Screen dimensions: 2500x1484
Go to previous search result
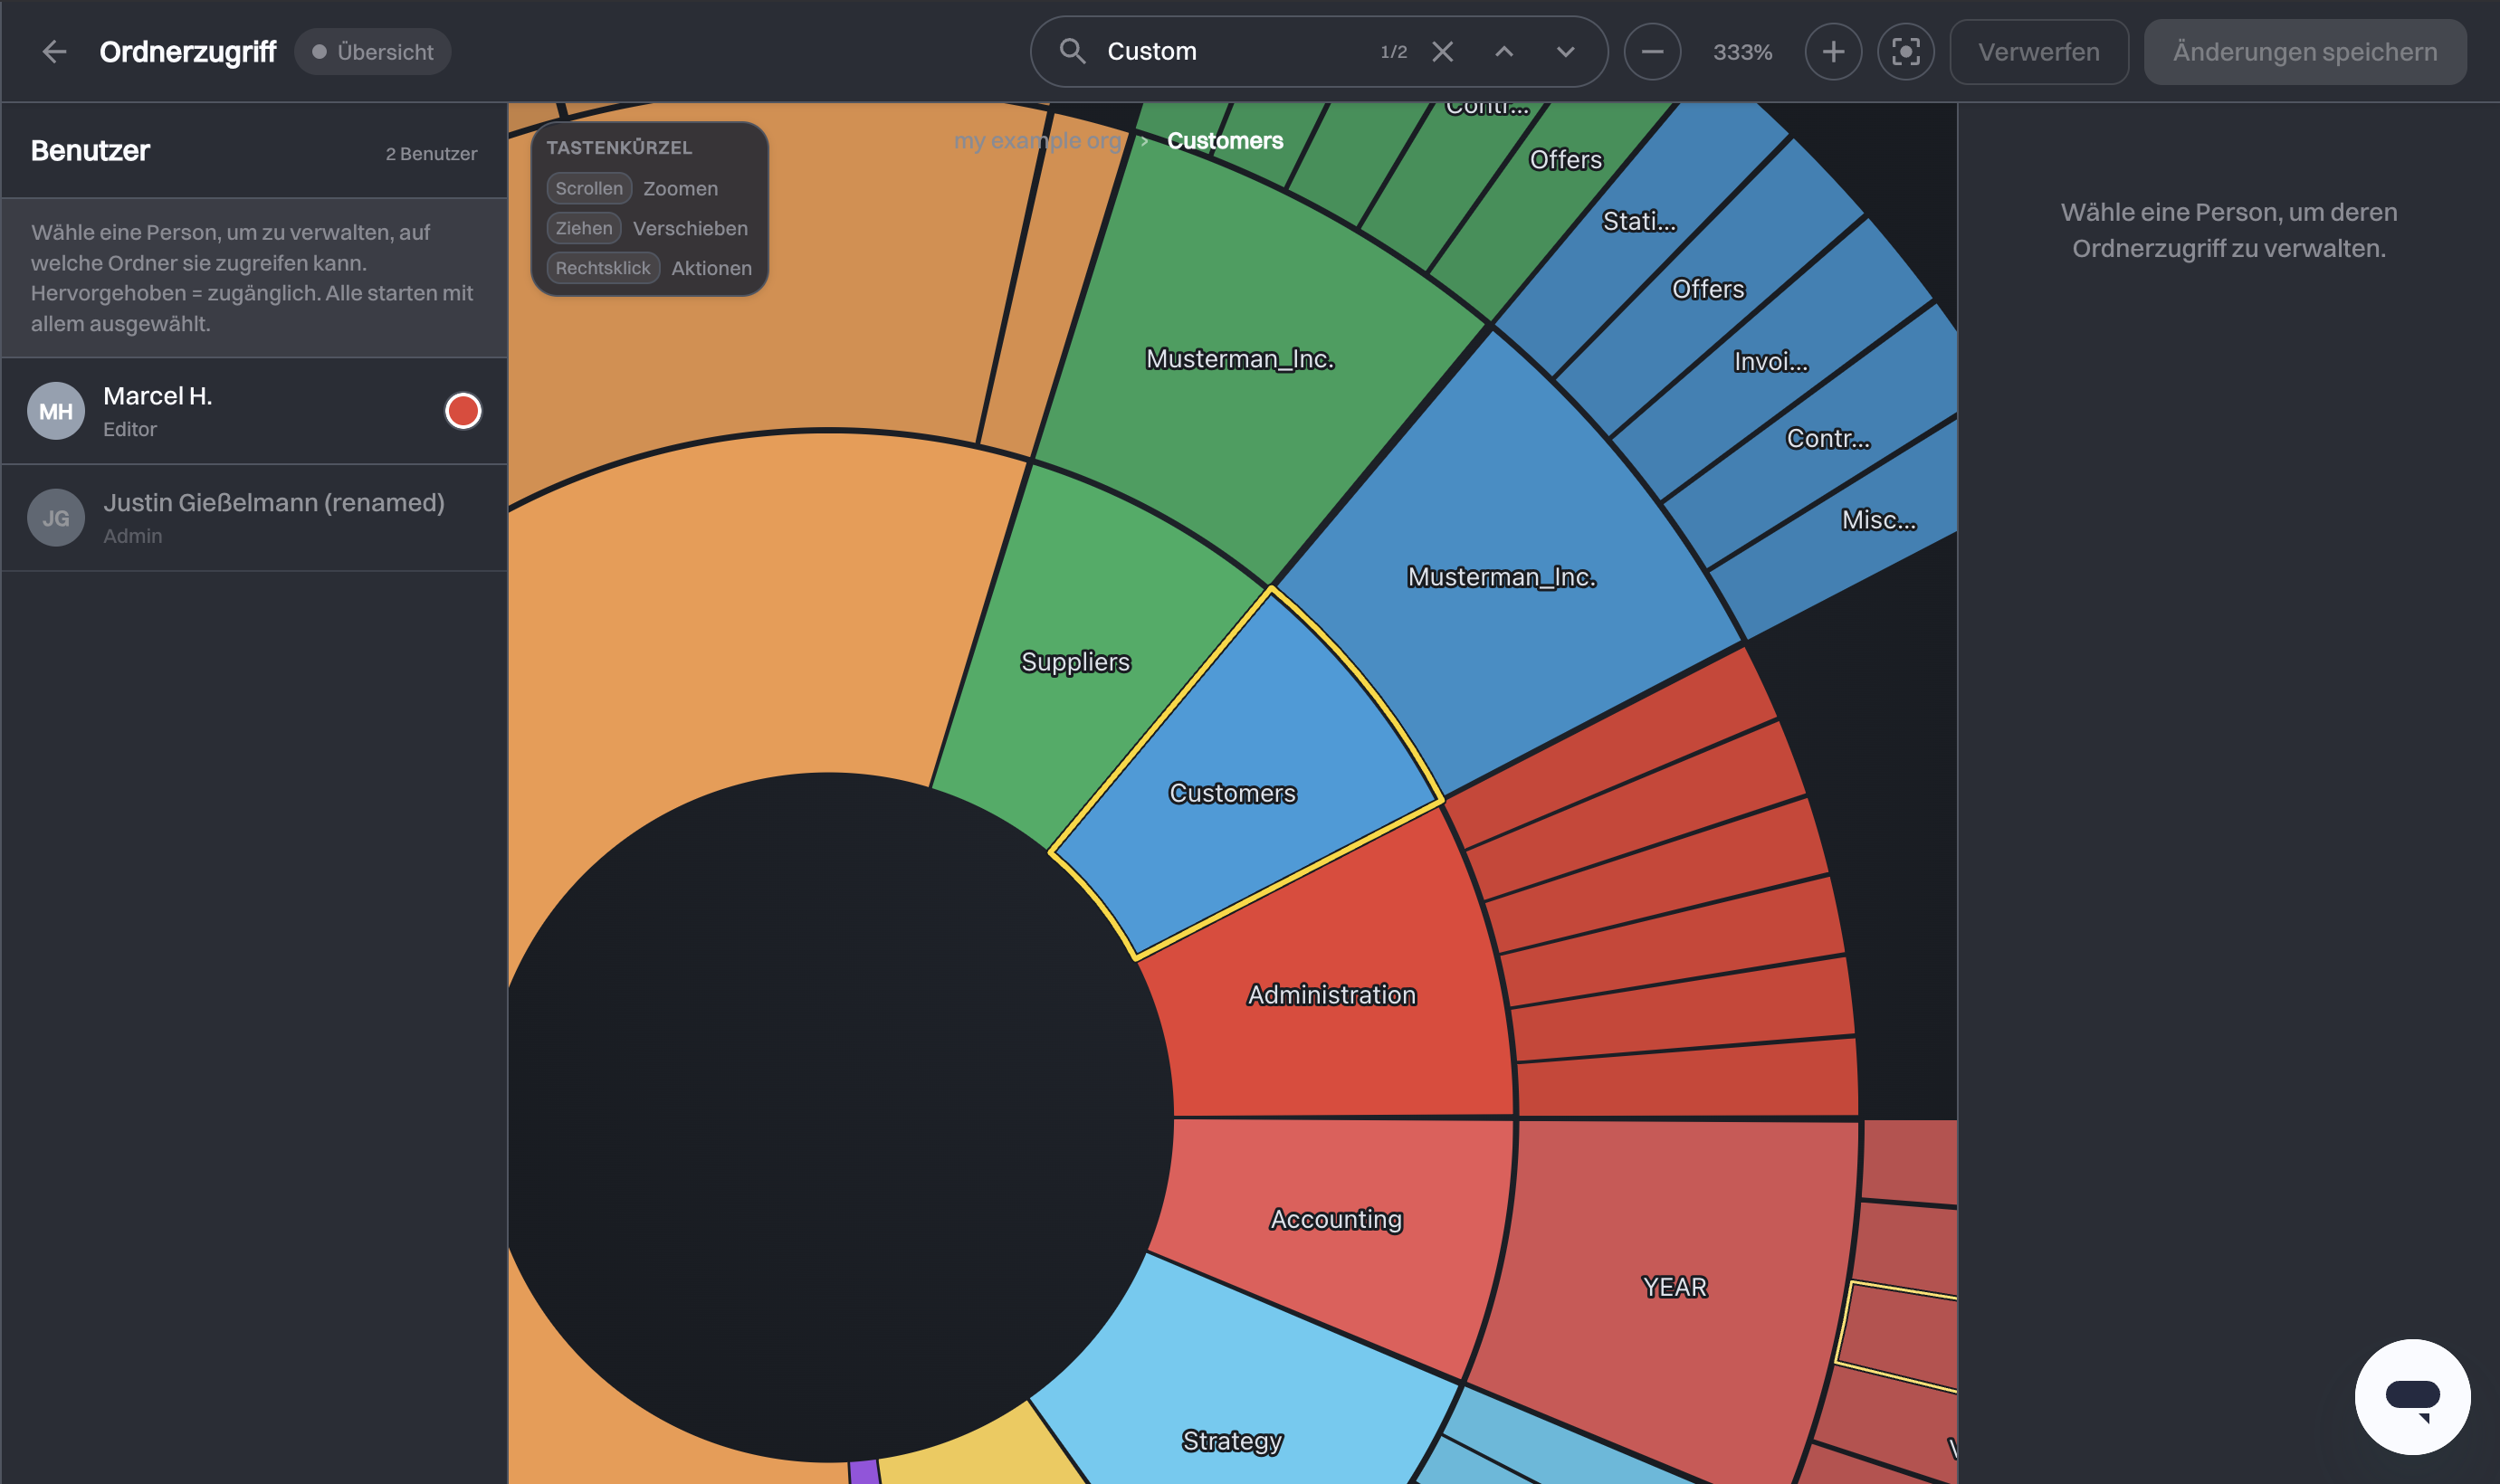click(1504, 52)
